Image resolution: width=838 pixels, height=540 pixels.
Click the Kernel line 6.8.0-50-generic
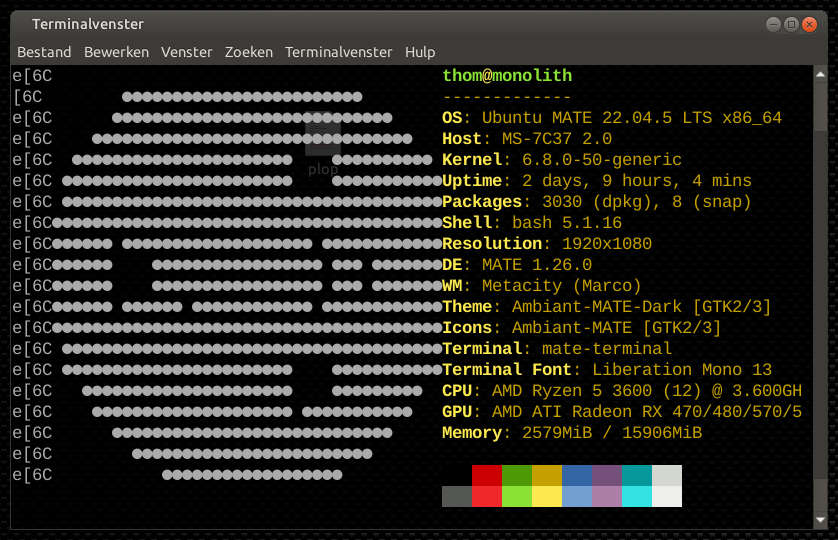point(562,160)
